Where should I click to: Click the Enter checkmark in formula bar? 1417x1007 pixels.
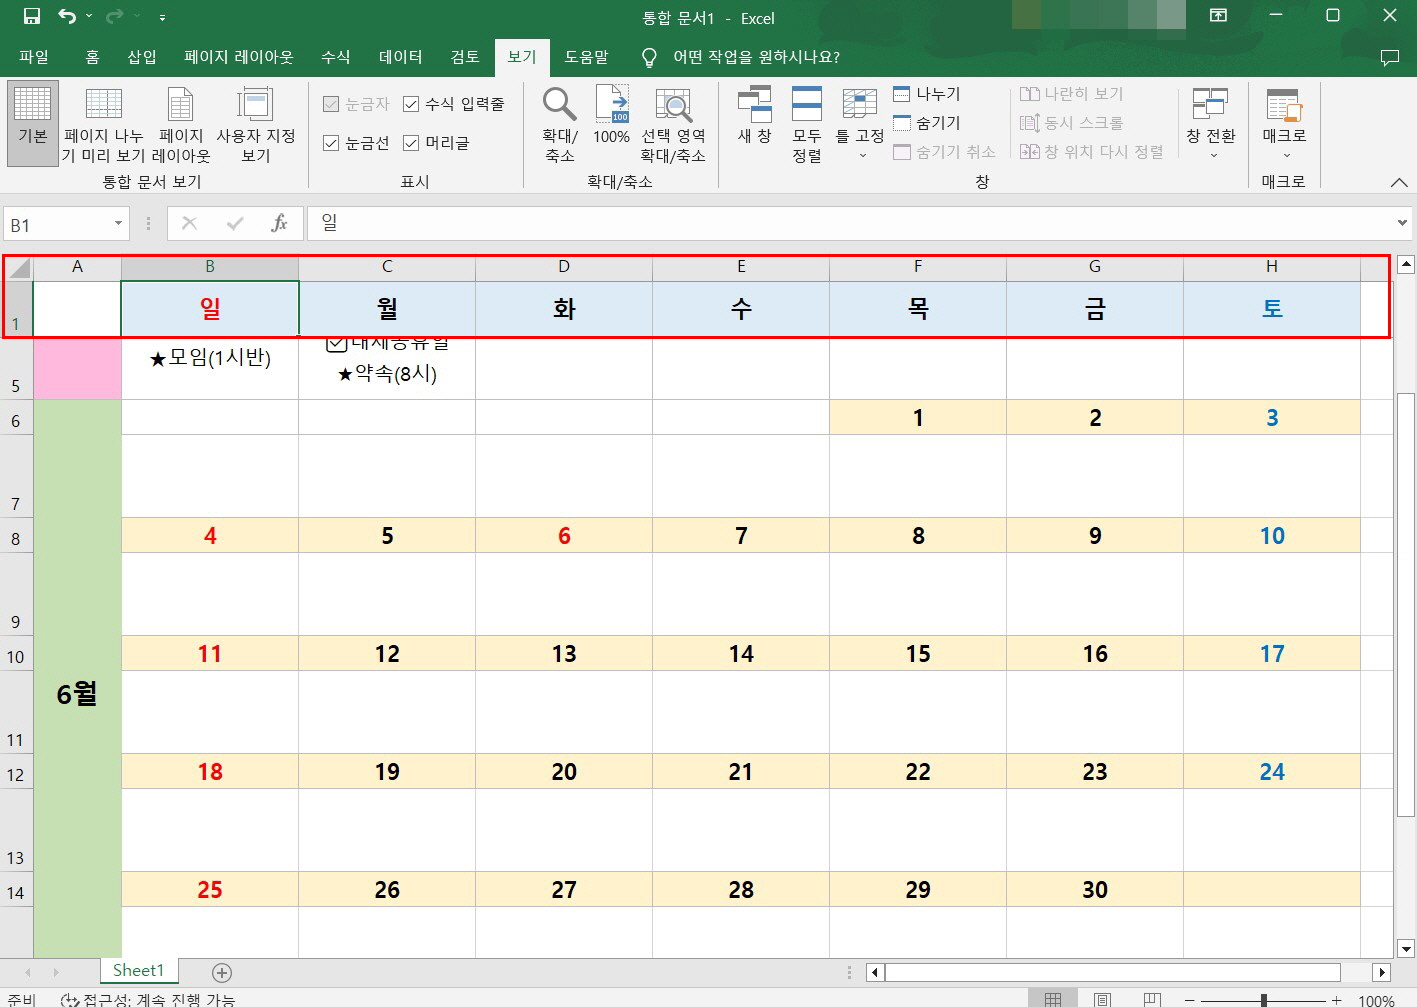(235, 224)
